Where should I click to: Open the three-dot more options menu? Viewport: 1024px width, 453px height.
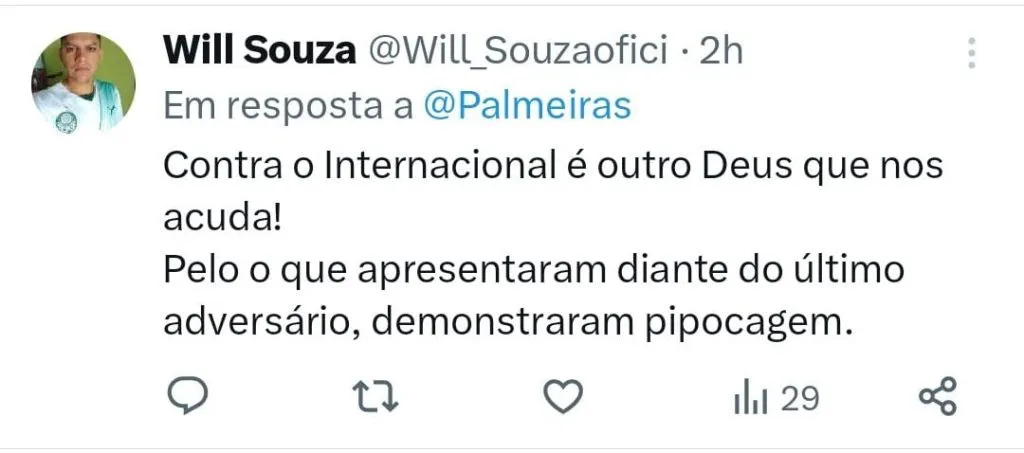[972, 53]
